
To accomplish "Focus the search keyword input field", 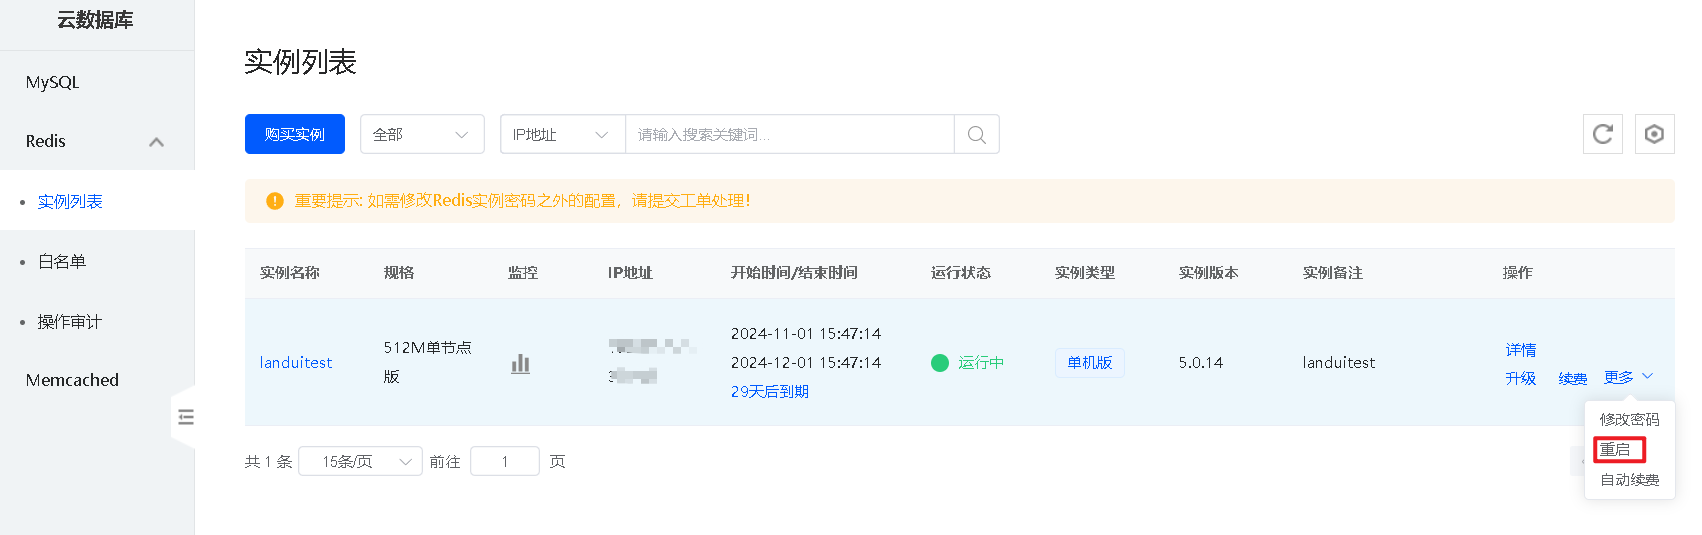I will (789, 135).
